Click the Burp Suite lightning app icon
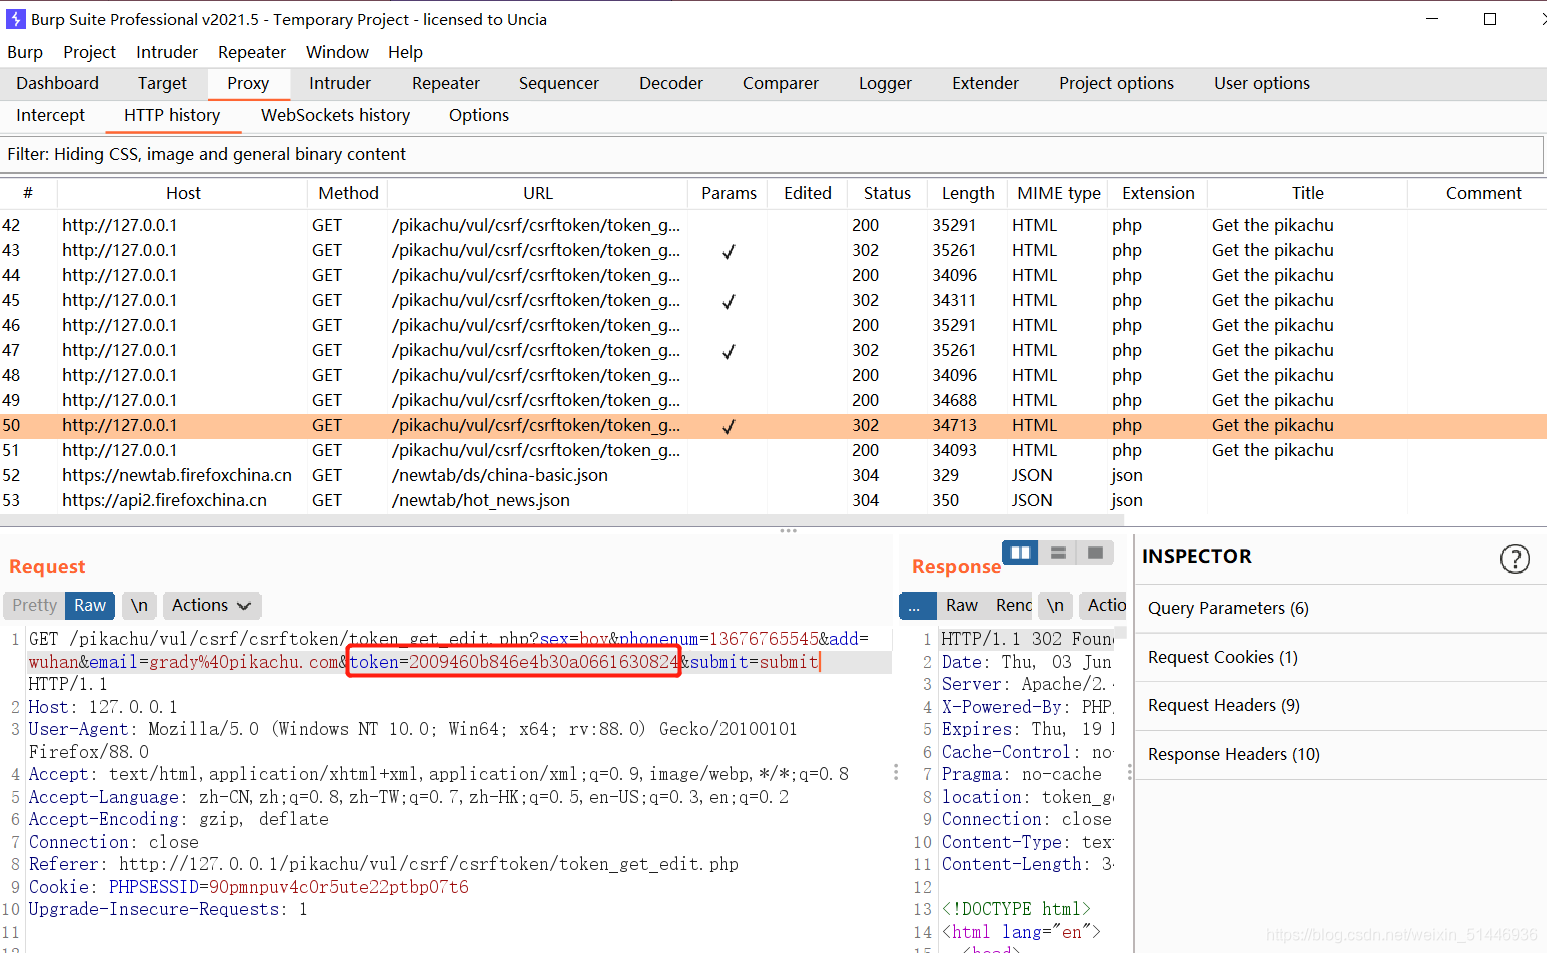 [x=16, y=19]
